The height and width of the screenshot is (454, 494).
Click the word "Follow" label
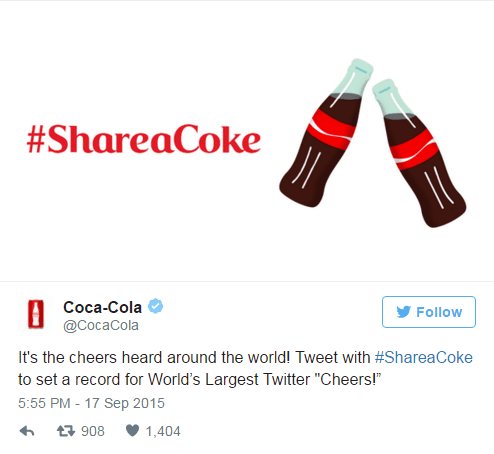click(439, 312)
